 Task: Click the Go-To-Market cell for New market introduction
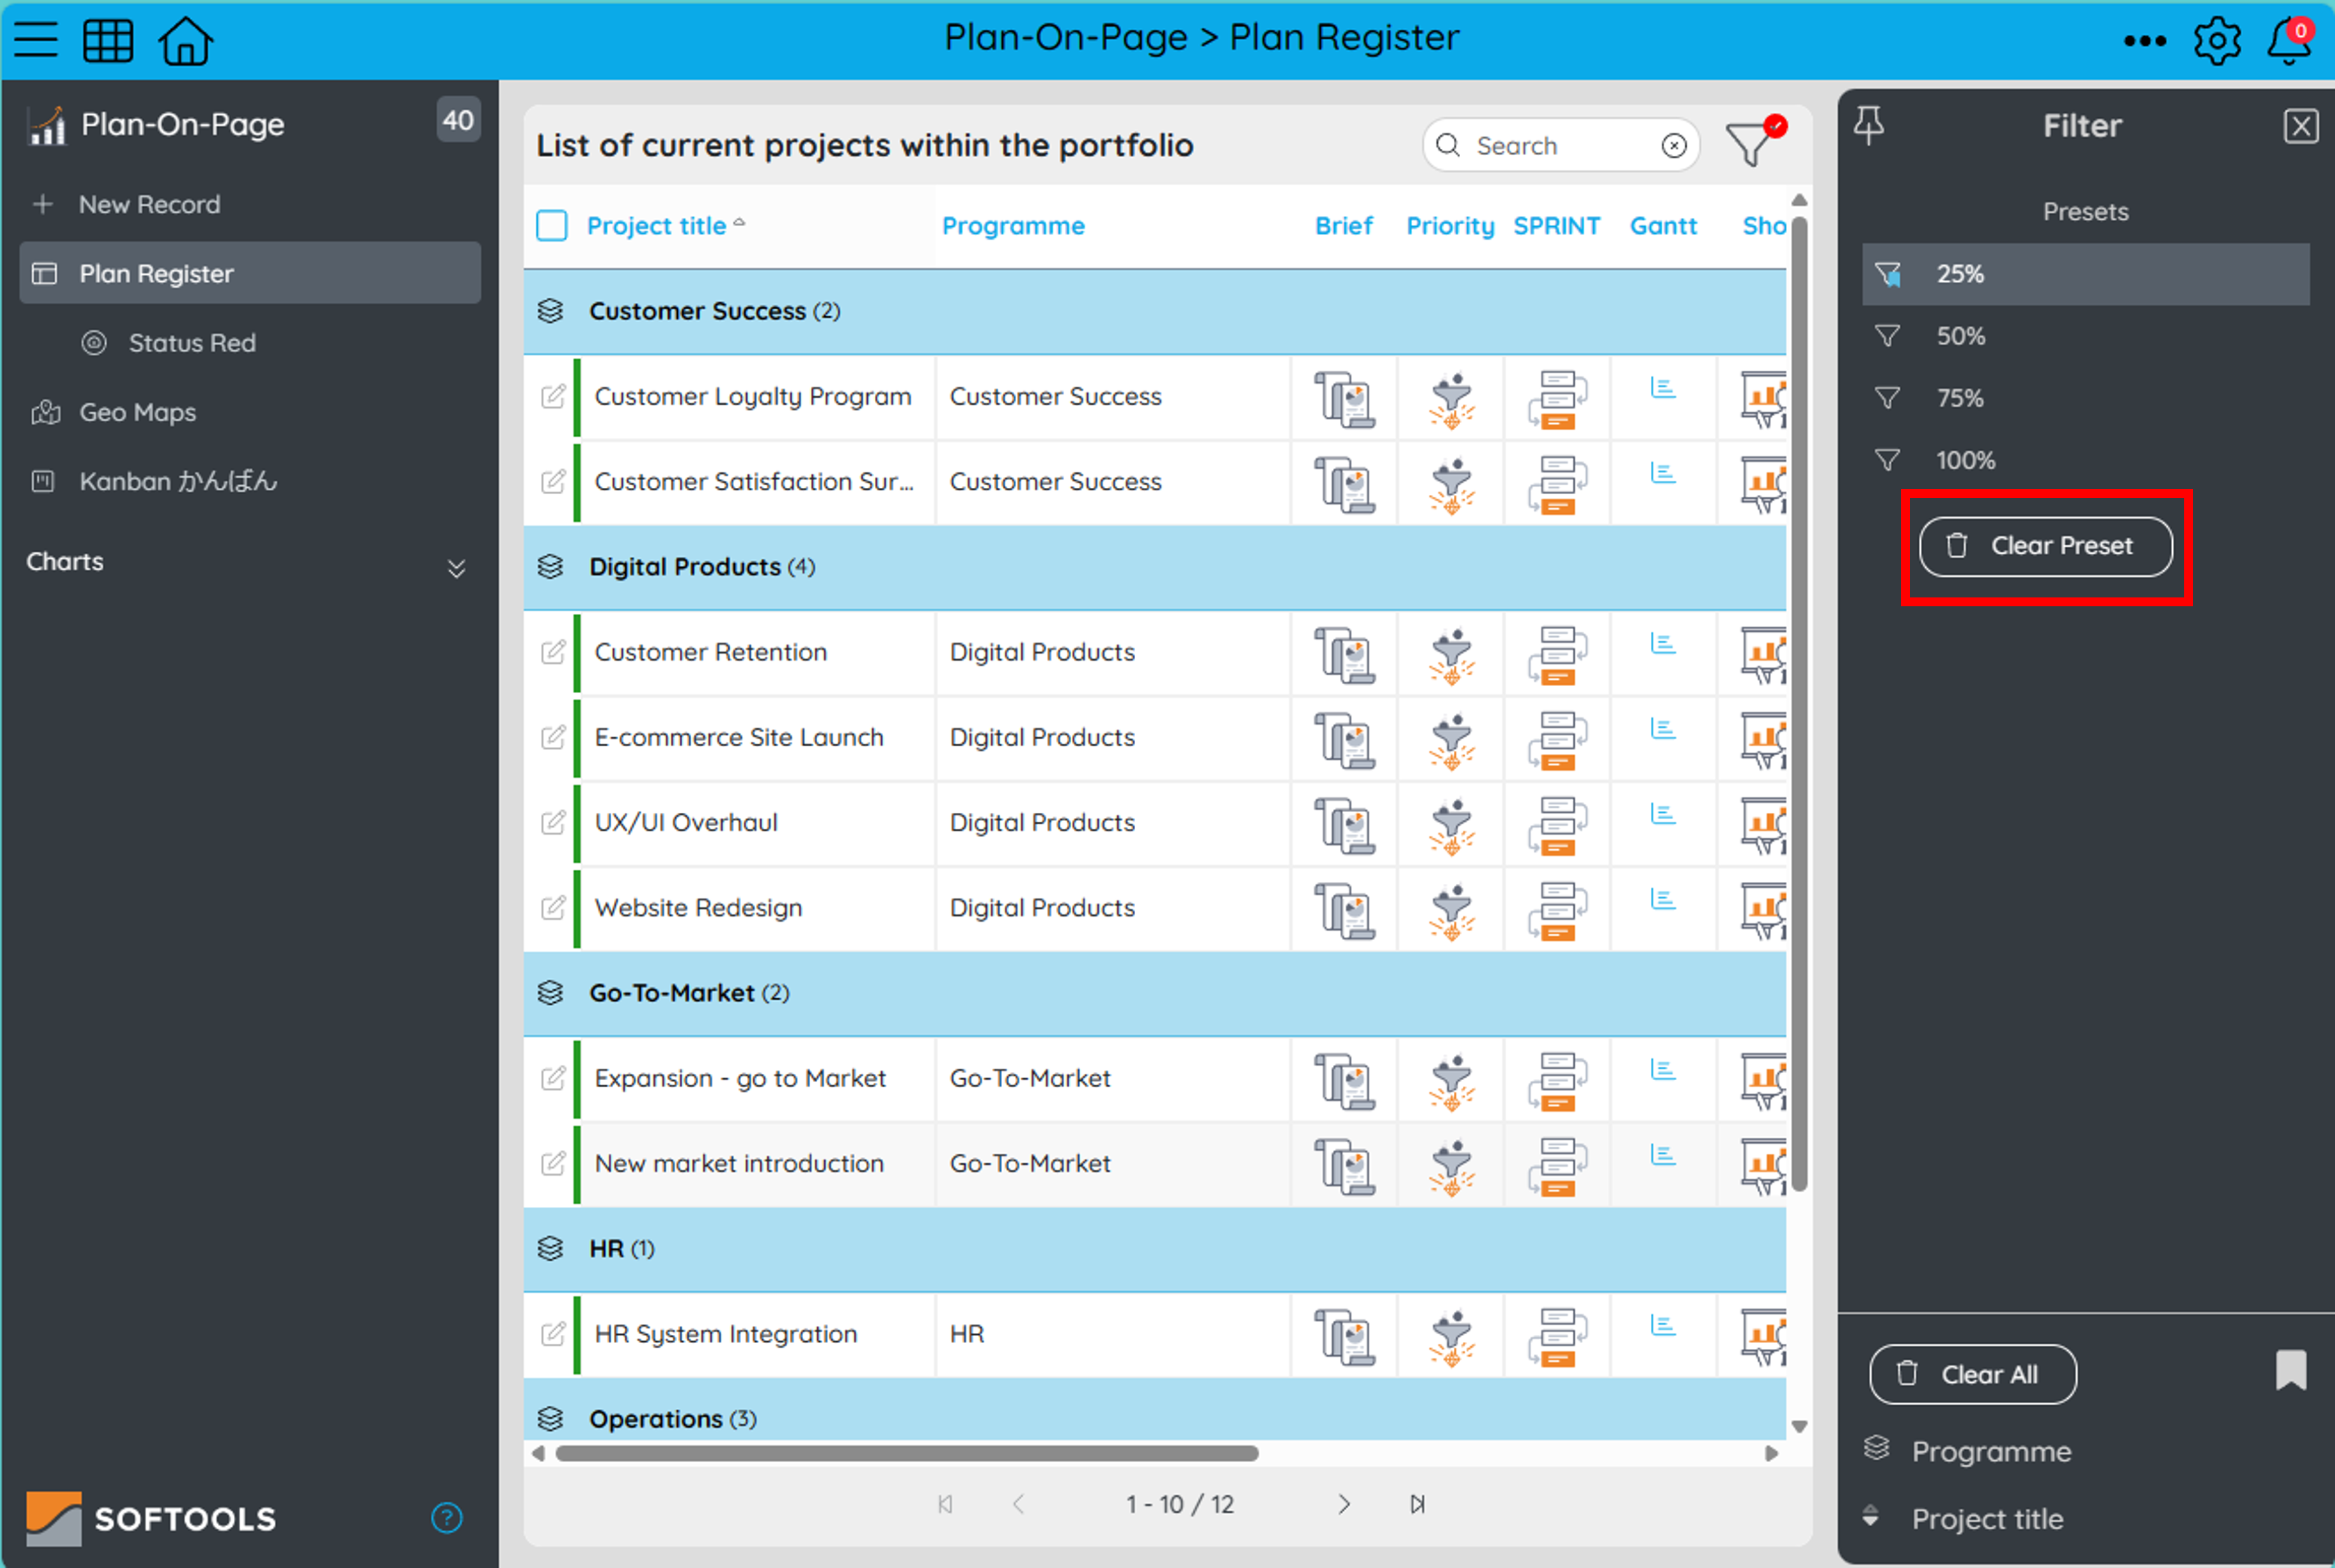pyautogui.click(x=1112, y=1163)
